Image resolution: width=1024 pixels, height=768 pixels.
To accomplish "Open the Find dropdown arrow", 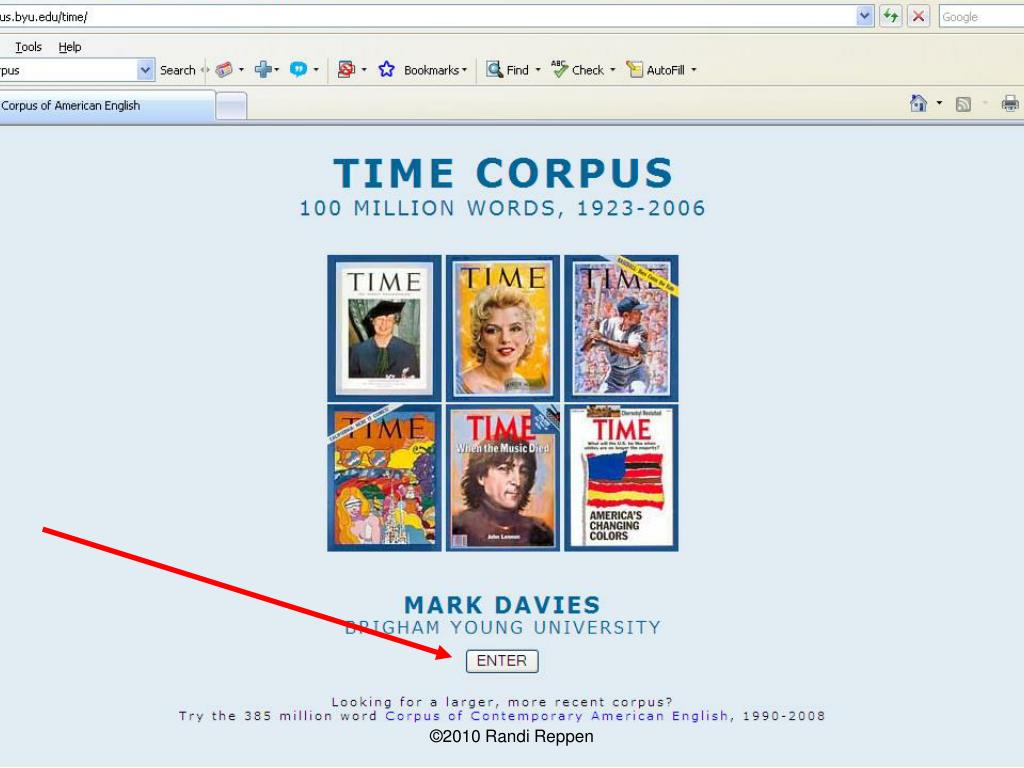I will click(x=538, y=69).
